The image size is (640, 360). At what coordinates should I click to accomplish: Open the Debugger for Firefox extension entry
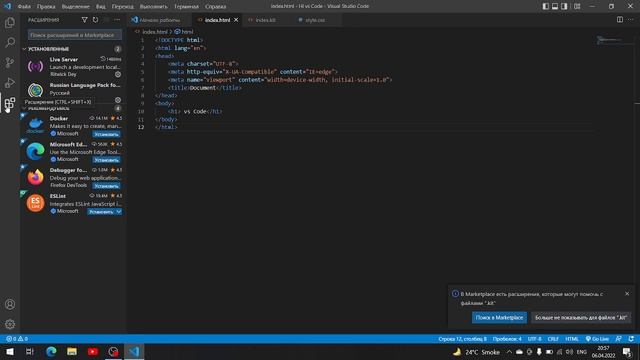click(x=73, y=178)
